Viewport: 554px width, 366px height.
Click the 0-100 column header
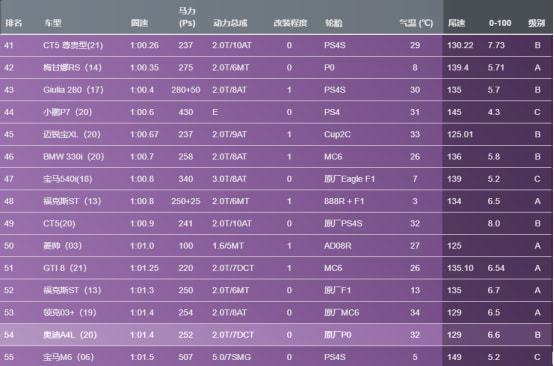(x=500, y=23)
